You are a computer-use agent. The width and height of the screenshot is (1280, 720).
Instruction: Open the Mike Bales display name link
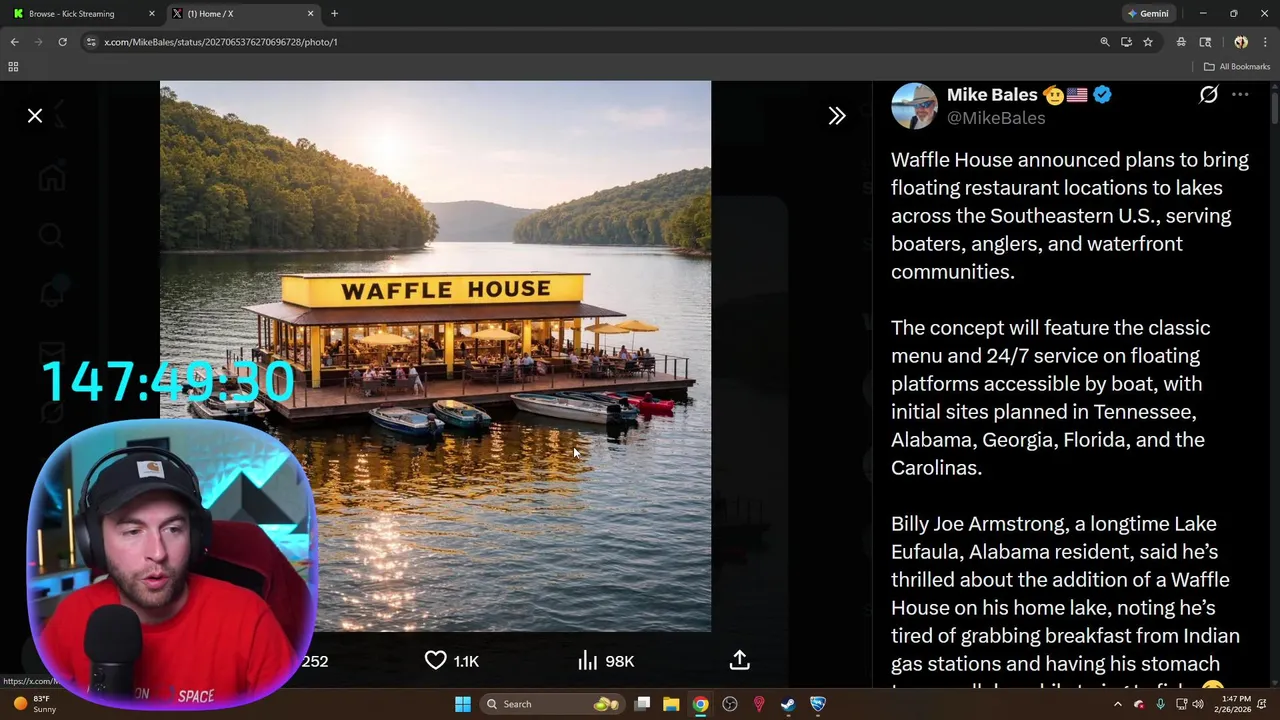pyautogui.click(x=992, y=95)
